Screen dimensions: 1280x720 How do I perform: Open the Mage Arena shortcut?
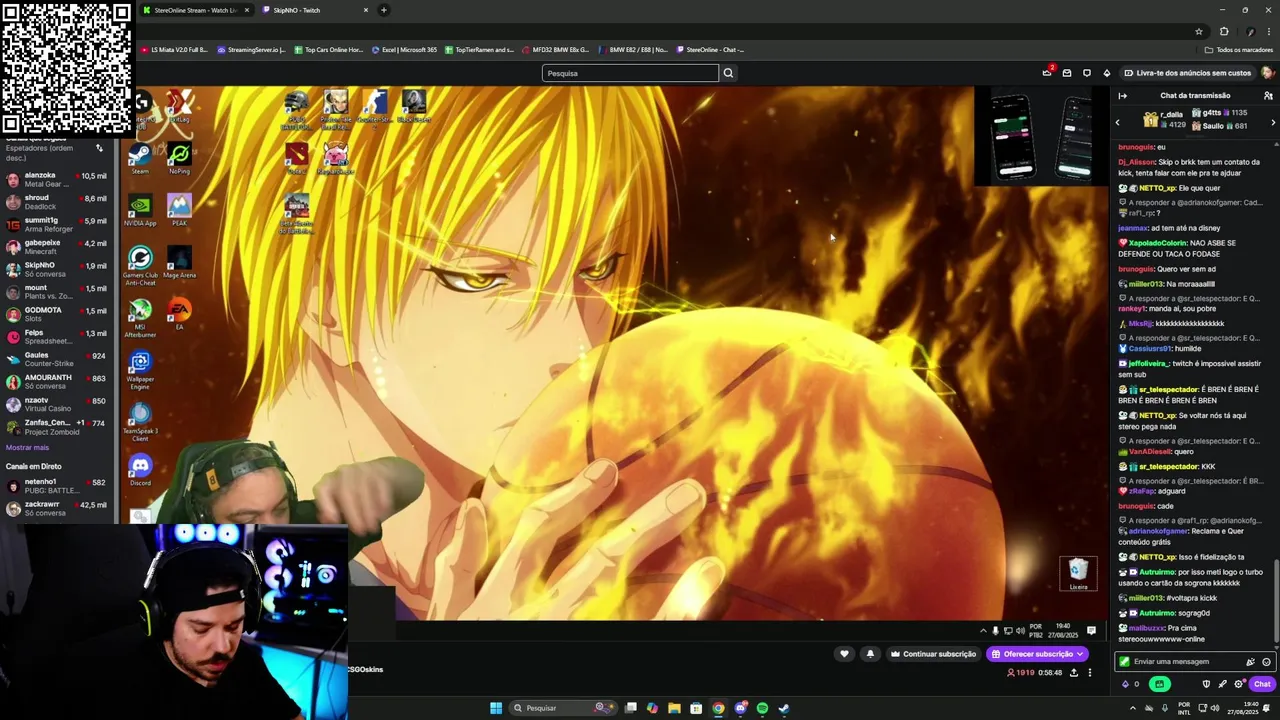[x=179, y=262]
